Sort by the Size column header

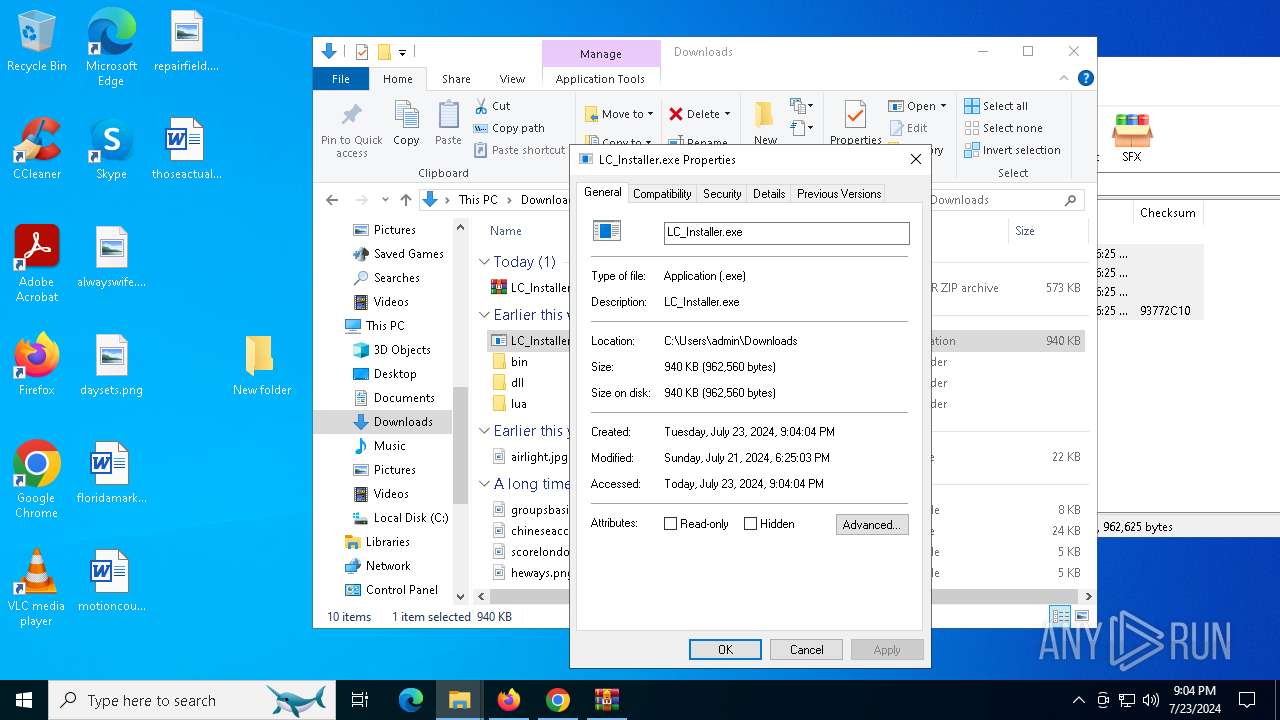1047,231
